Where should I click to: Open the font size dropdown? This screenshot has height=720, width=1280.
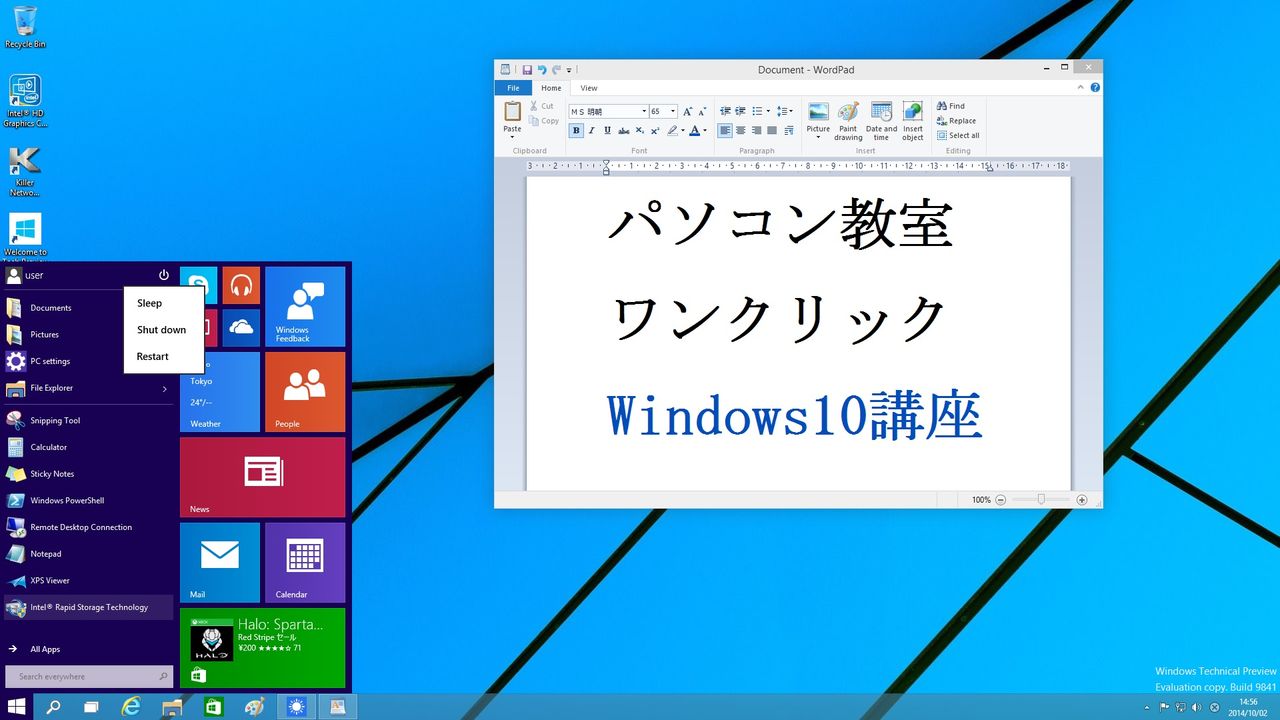[673, 112]
